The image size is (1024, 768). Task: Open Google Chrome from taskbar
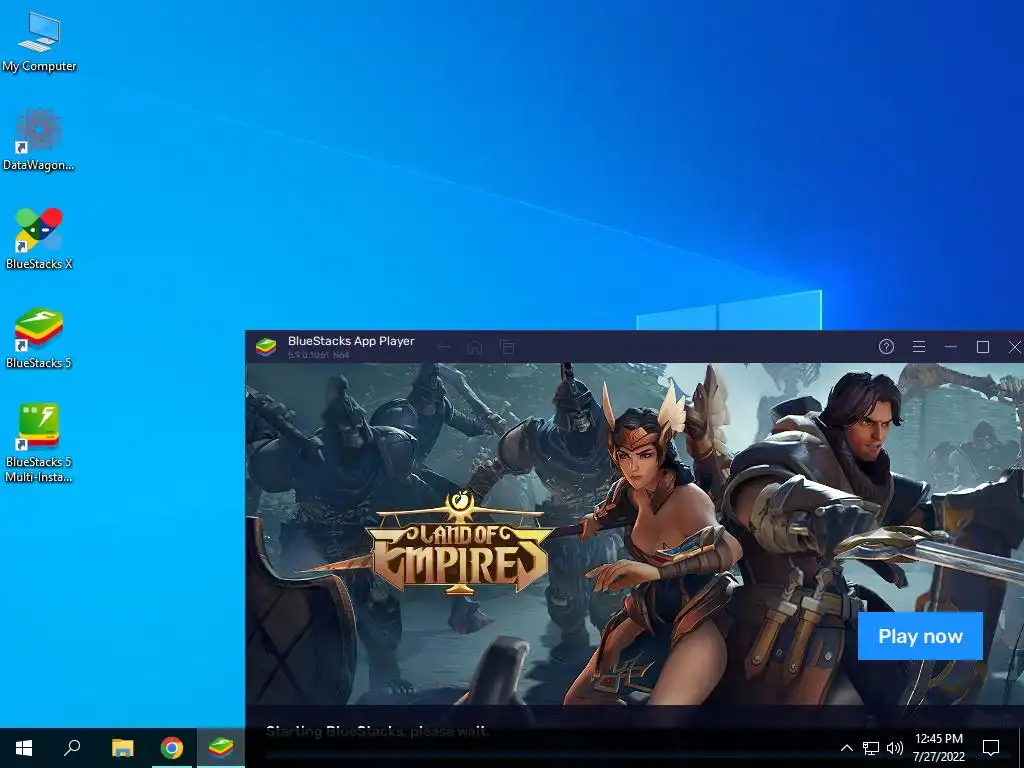click(x=172, y=748)
